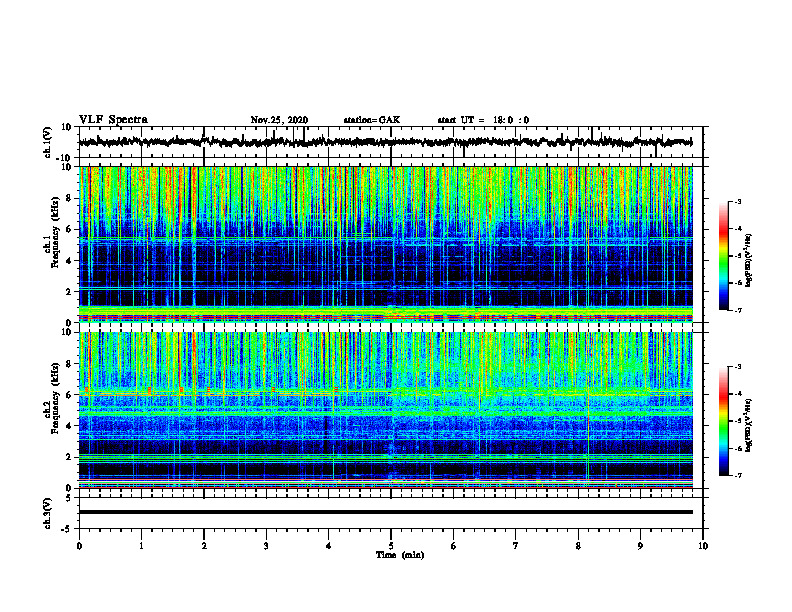The width and height of the screenshot is (792, 612).
Task: Click the ch.1 voltage waveform trace
Action: click(385, 142)
